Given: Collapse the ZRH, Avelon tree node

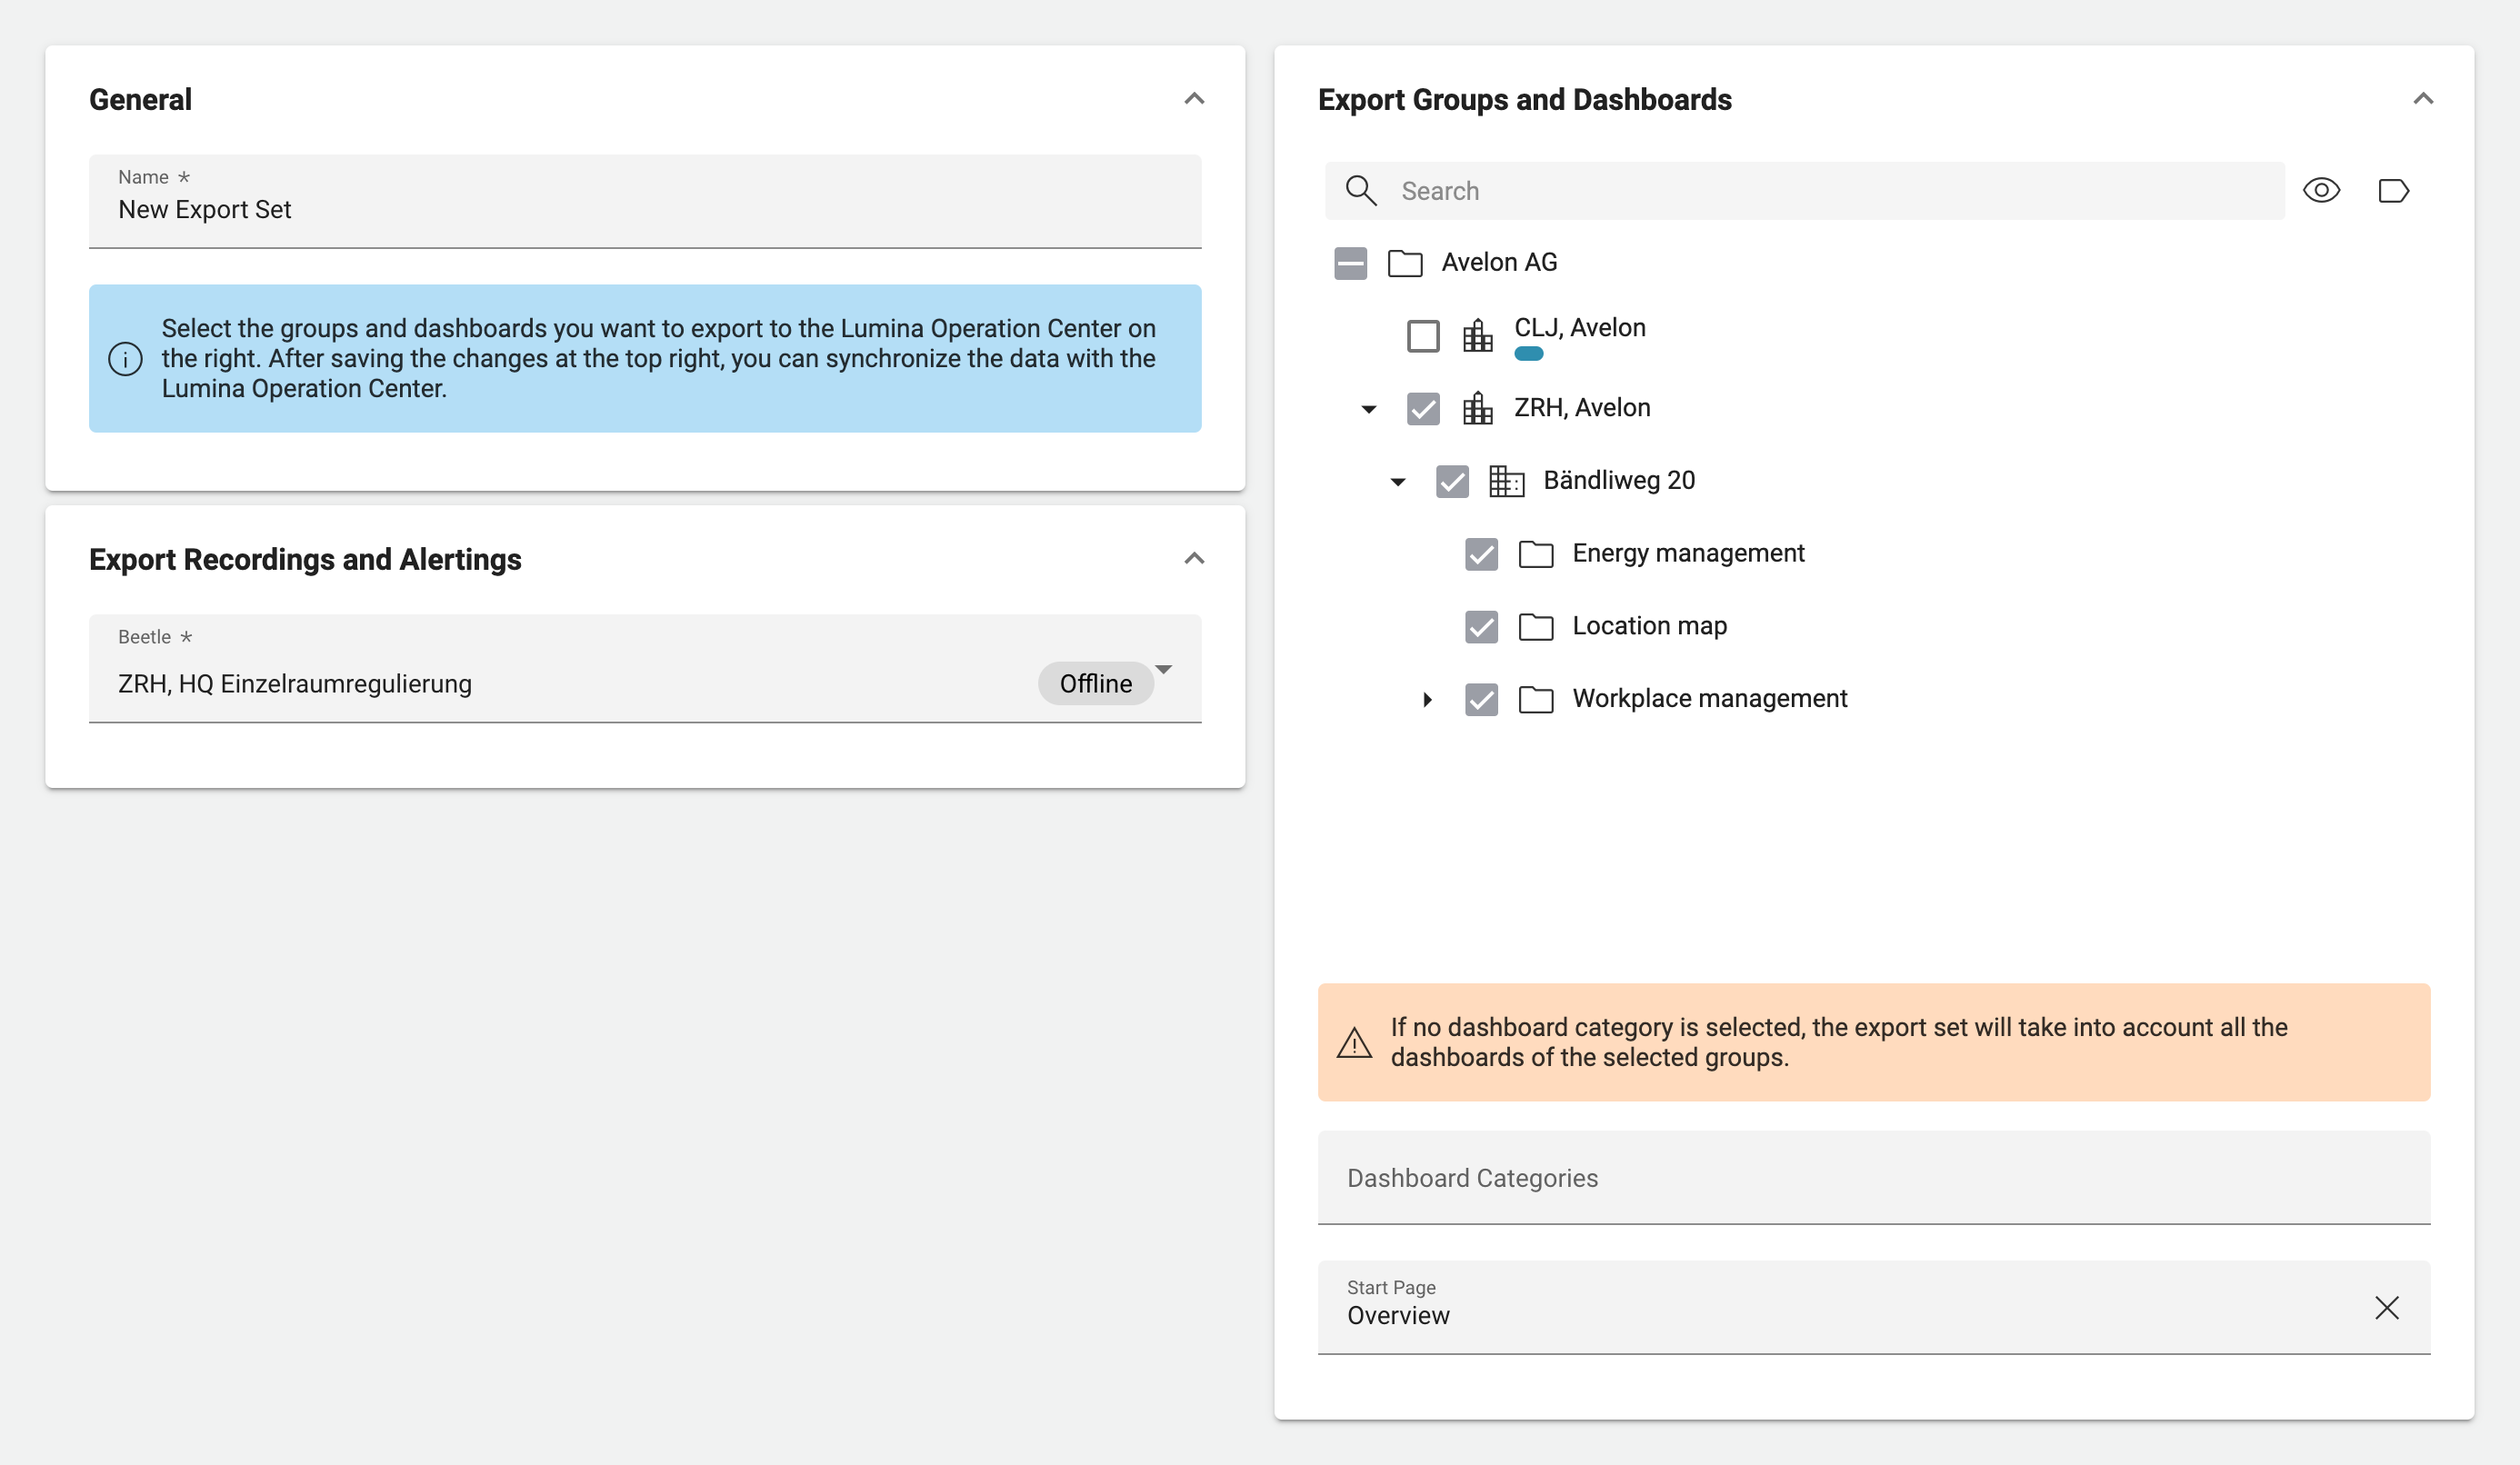Looking at the screenshot, I should (x=1369, y=409).
